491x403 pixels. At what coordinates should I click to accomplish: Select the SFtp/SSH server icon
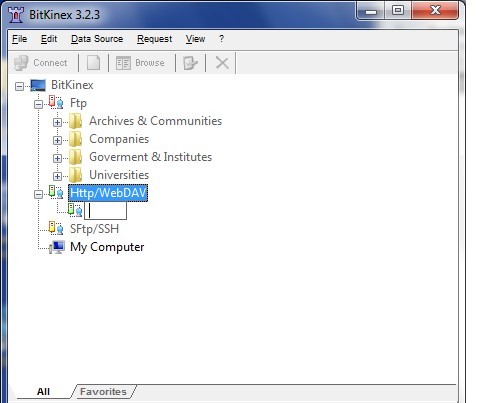coord(56,228)
